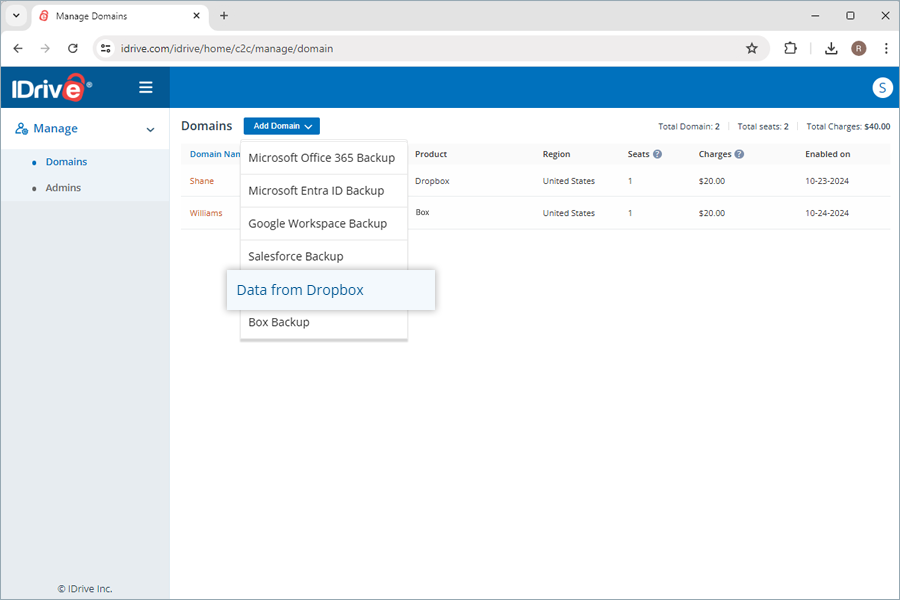Screen dimensions: 900x600
Task: Toggle the hamburger sidebar menu
Action: [146, 87]
